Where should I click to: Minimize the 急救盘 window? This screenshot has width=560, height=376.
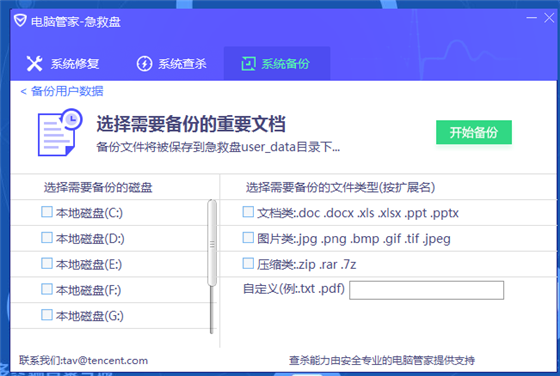(x=531, y=17)
